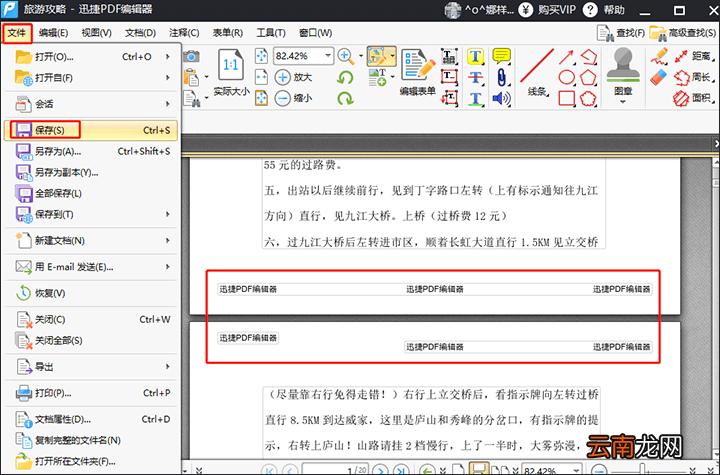
Task: Select the 面积 area measure tool
Action: point(693,98)
